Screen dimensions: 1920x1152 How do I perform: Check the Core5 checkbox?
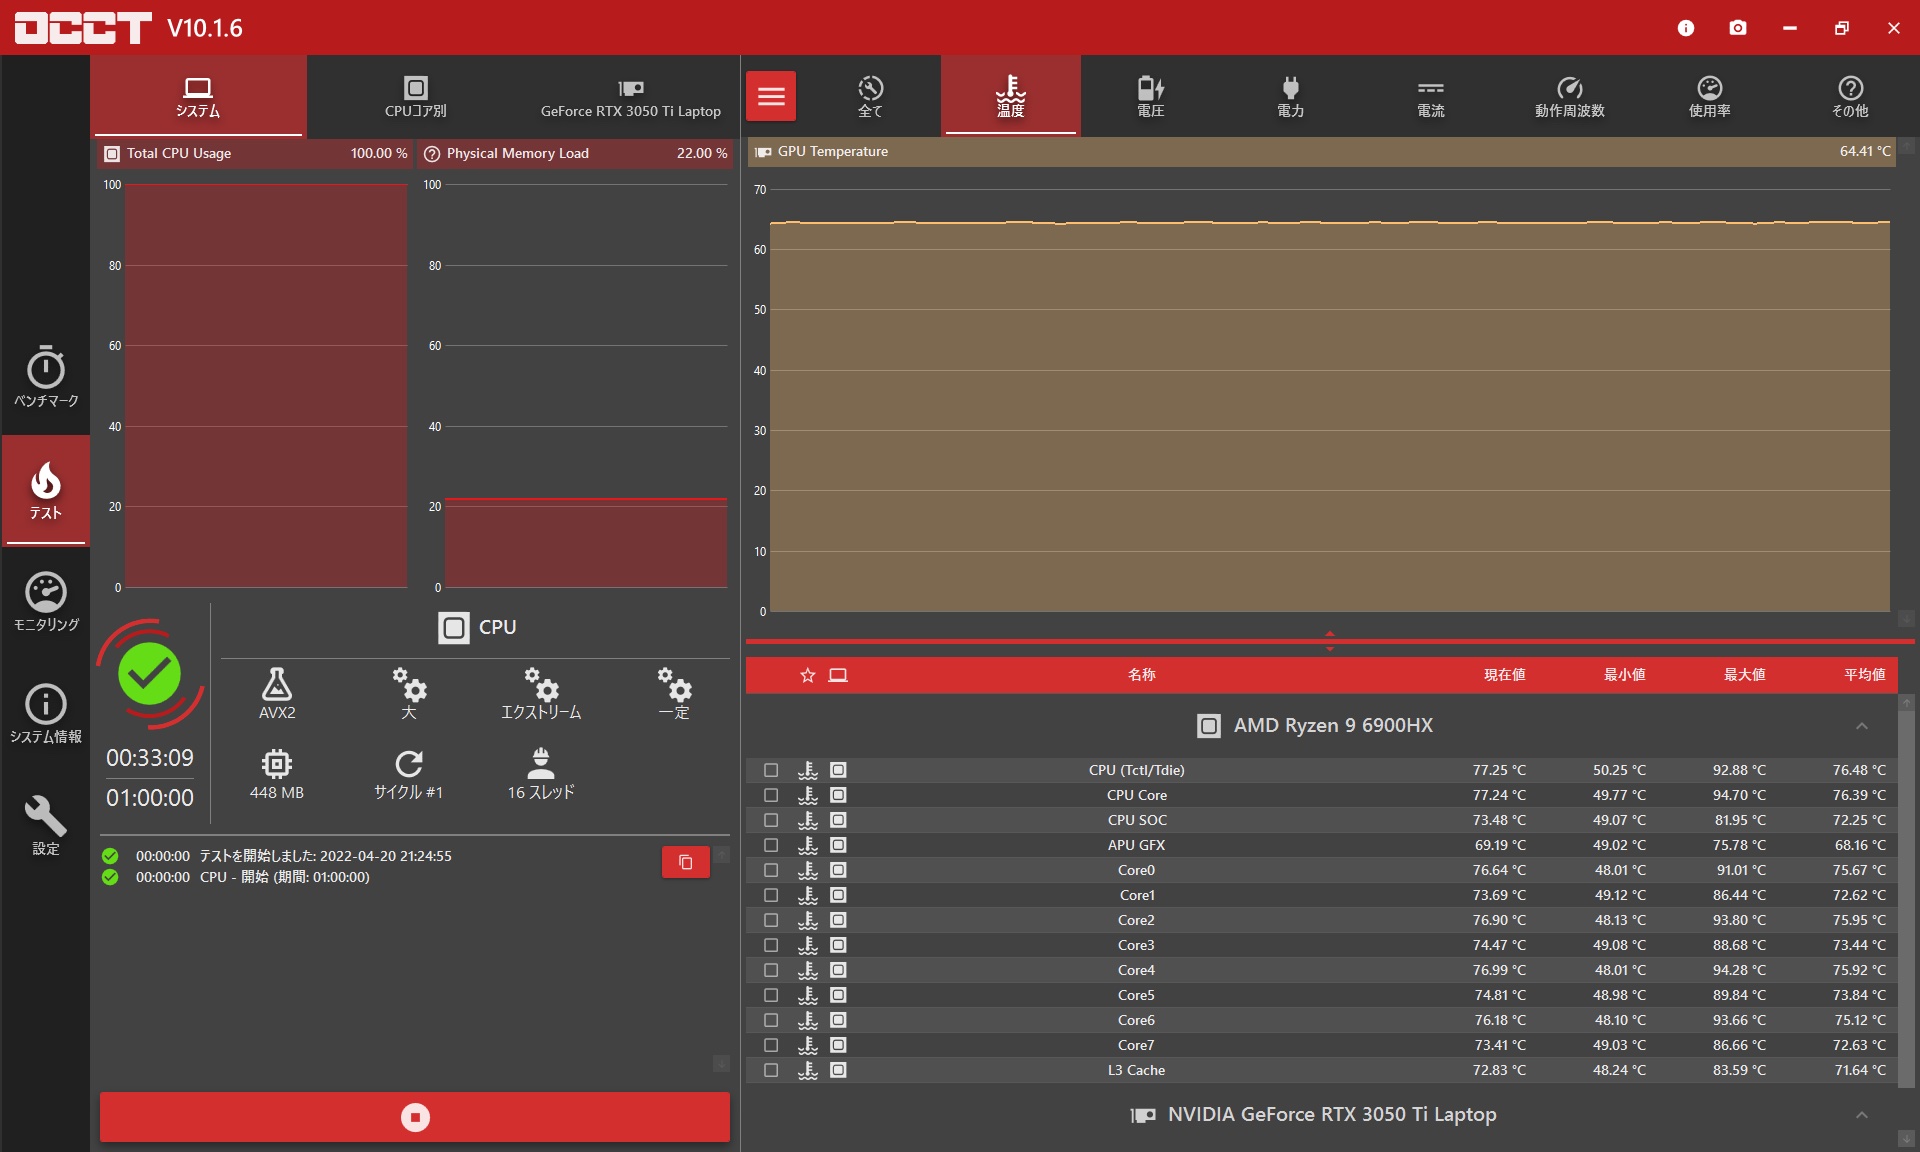click(x=771, y=995)
